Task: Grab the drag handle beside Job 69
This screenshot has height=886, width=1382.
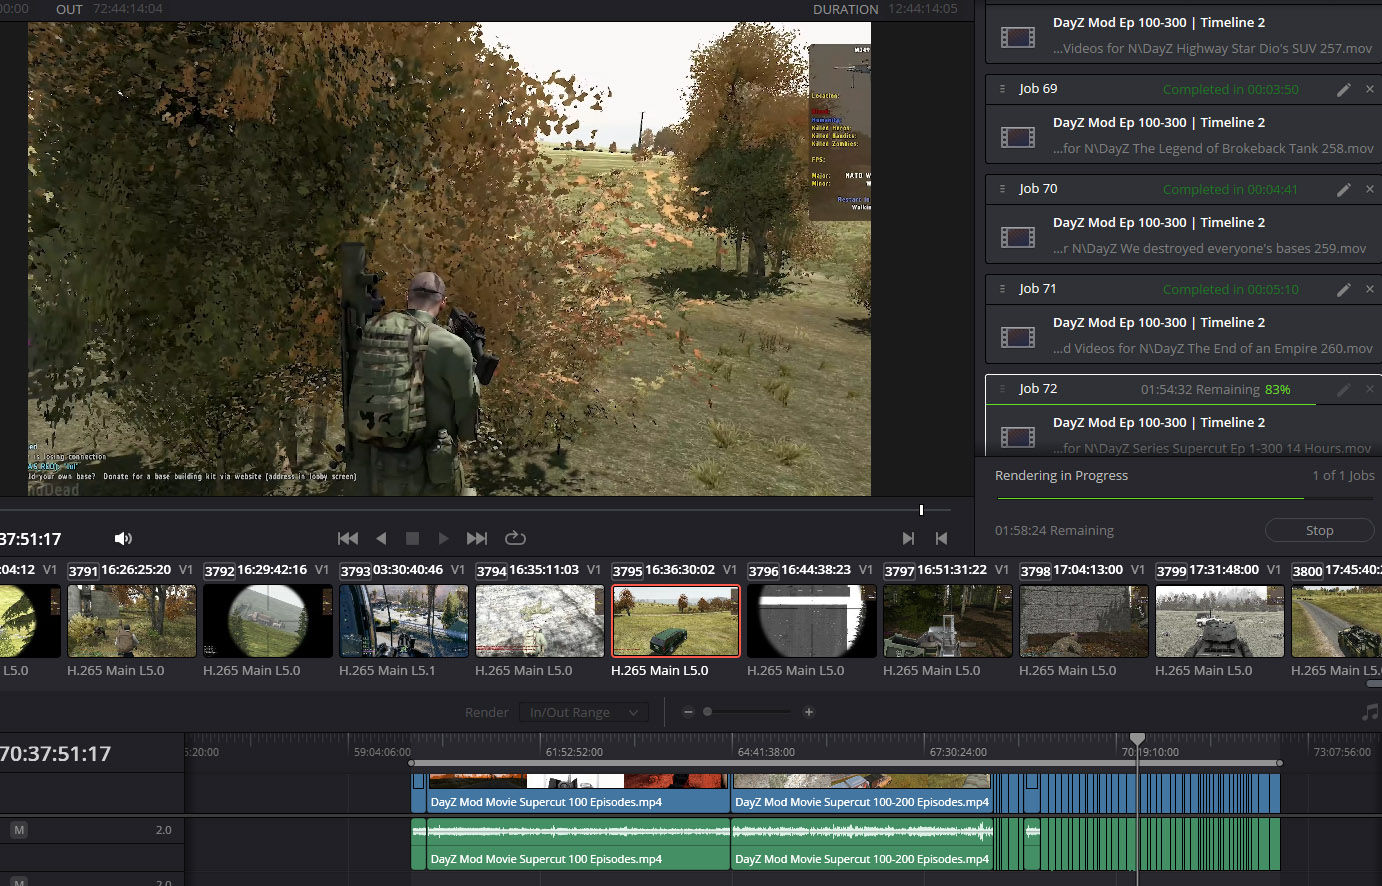Action: (x=1002, y=89)
